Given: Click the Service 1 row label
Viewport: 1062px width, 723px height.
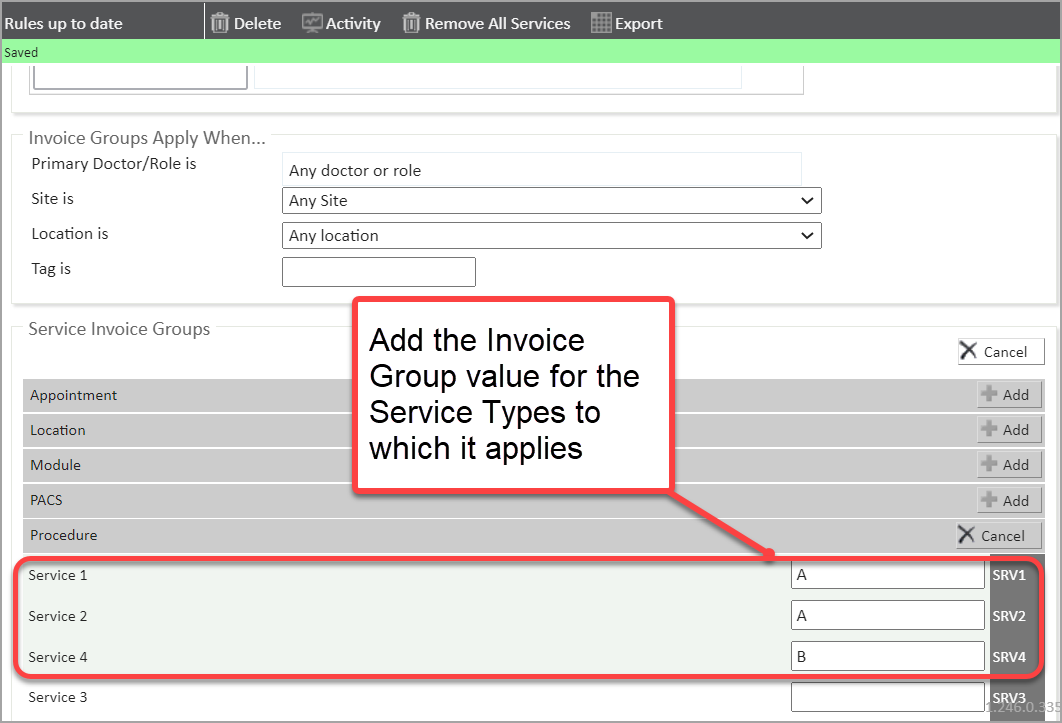Looking at the screenshot, I should tap(58, 575).
